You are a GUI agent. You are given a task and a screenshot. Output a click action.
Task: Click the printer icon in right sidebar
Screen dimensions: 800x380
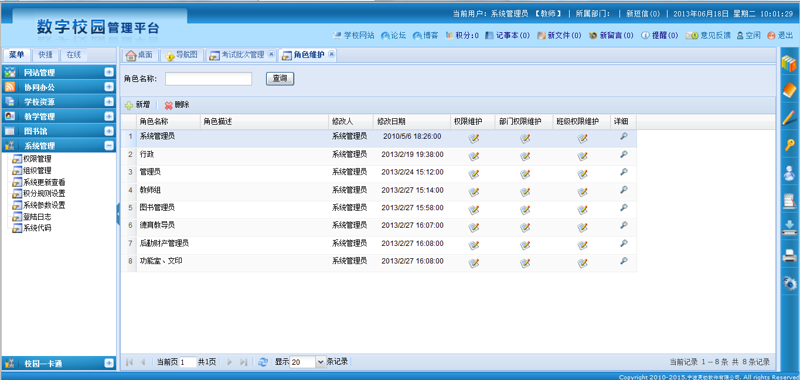[x=789, y=256]
